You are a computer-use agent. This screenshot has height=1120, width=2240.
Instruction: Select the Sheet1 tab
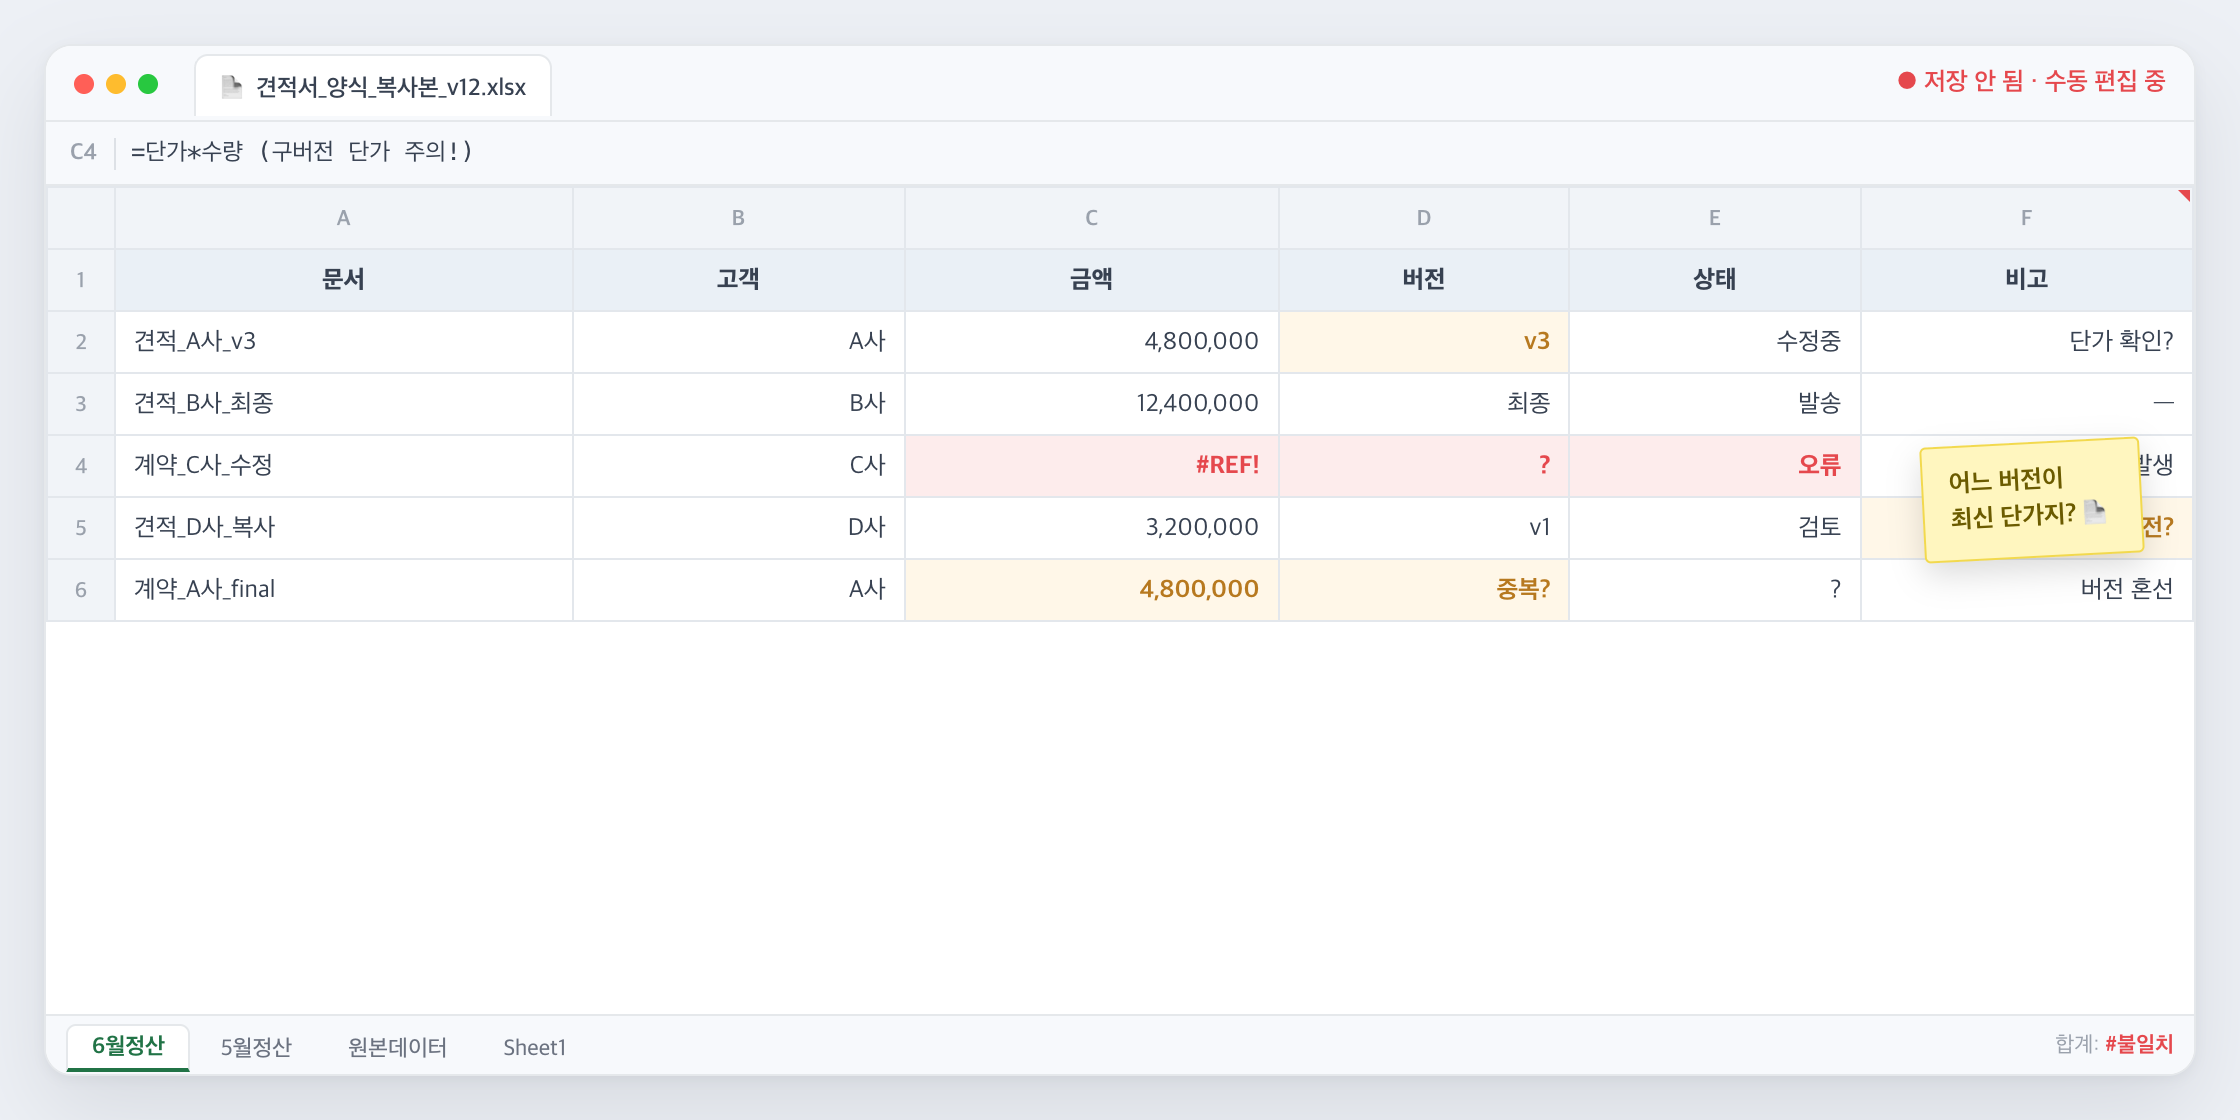tap(534, 1047)
